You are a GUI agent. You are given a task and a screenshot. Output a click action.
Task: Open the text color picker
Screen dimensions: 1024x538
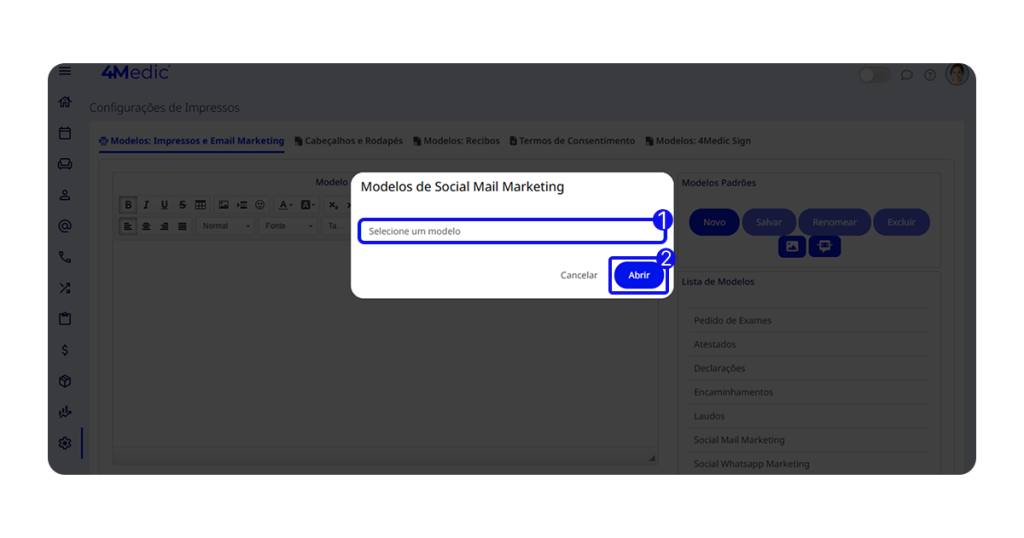click(285, 205)
